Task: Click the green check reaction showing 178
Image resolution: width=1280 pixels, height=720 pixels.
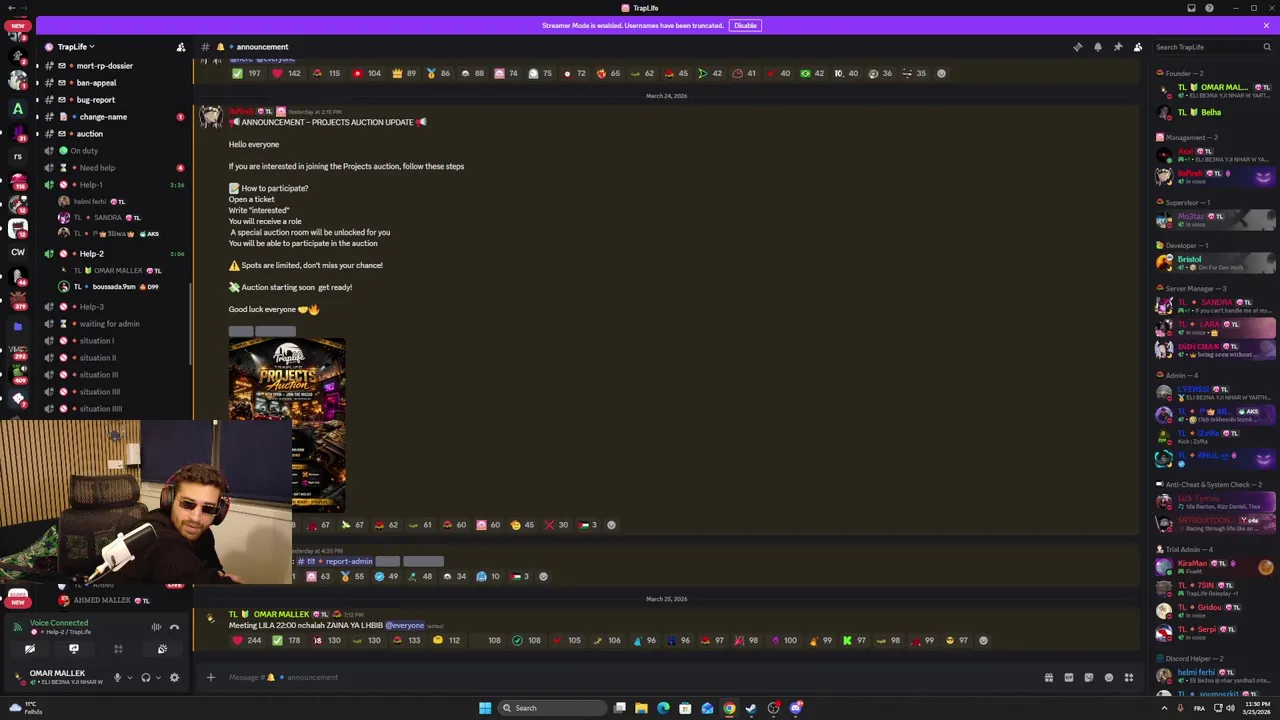Action: [288, 640]
